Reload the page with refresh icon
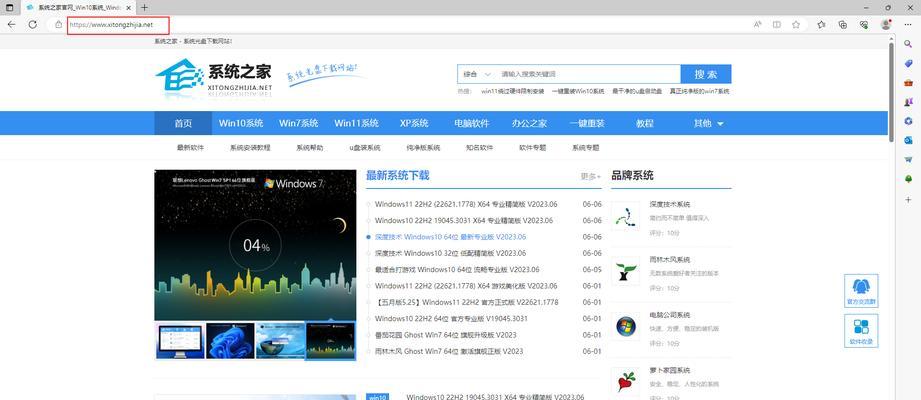Image resolution: width=921 pixels, height=400 pixels. pos(33,25)
